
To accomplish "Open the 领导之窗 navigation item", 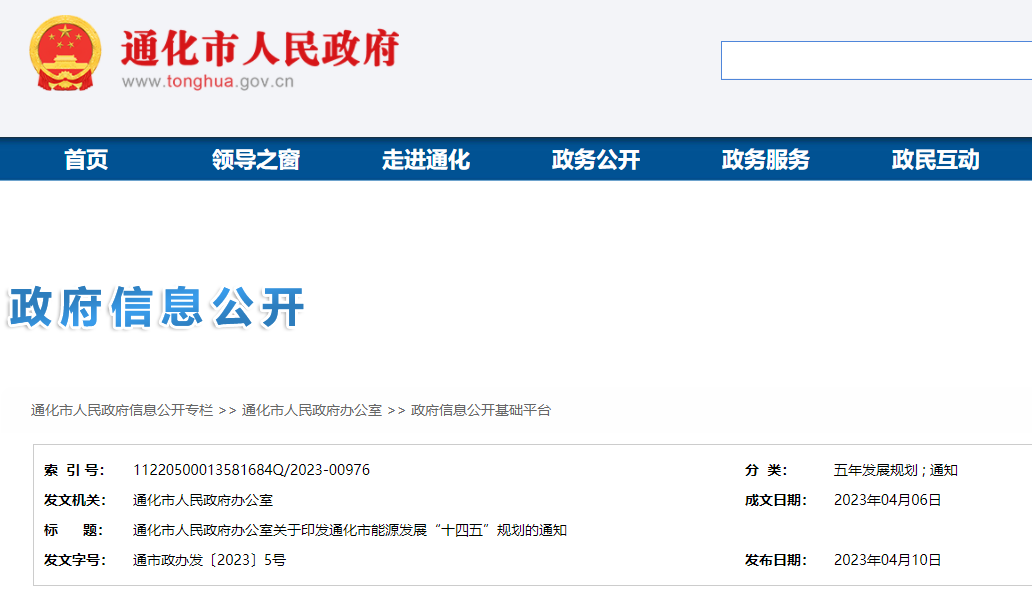I will 256,159.
